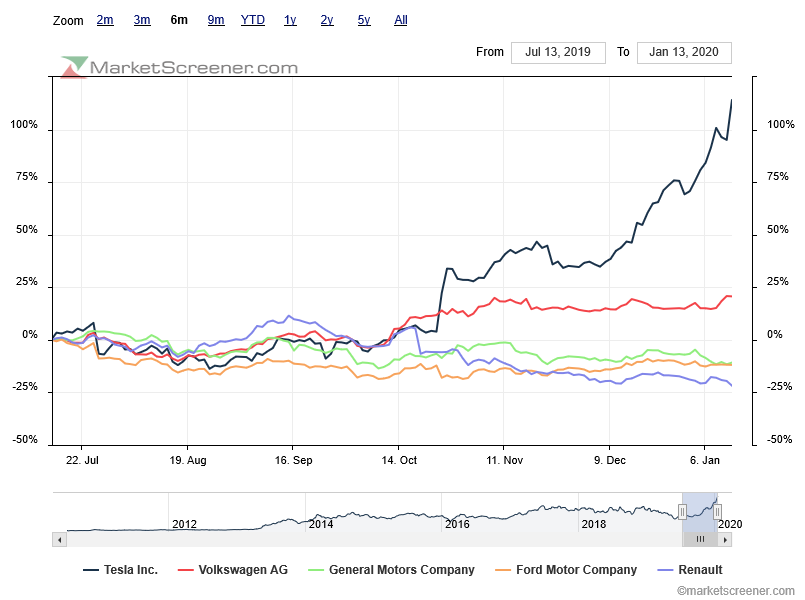Toggle the Renault series in legend
This screenshot has width=805, height=600.
click(x=689, y=570)
